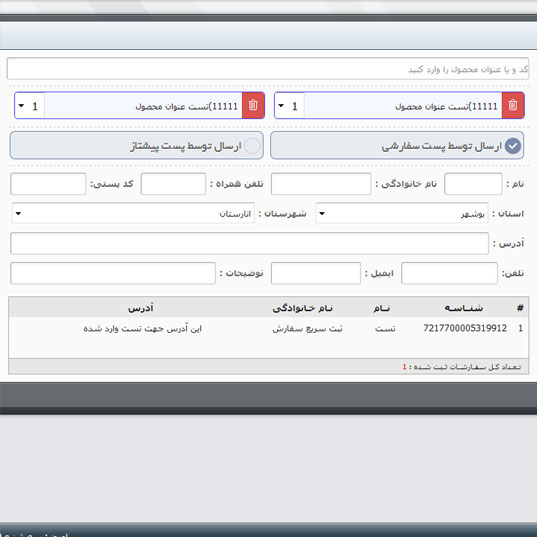Click the product code or title search field
Screen dimensions: 537x537
pos(268,69)
